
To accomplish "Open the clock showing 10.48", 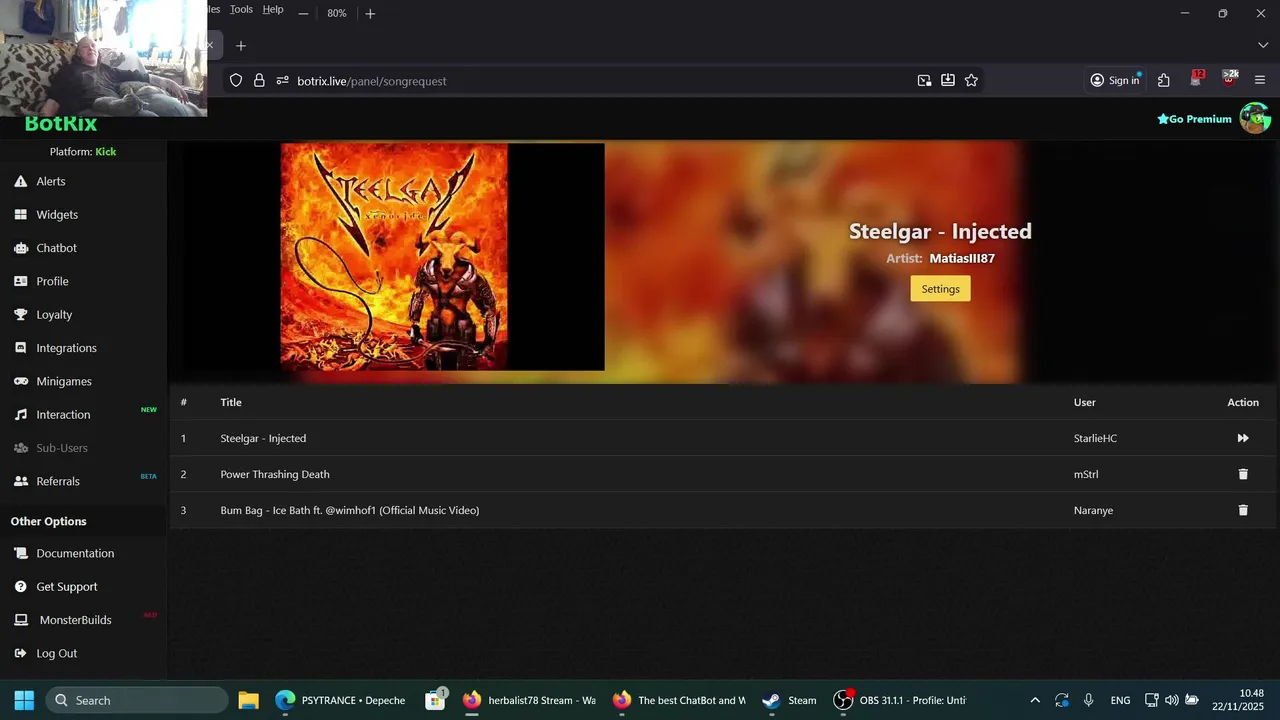I will coord(1240,700).
